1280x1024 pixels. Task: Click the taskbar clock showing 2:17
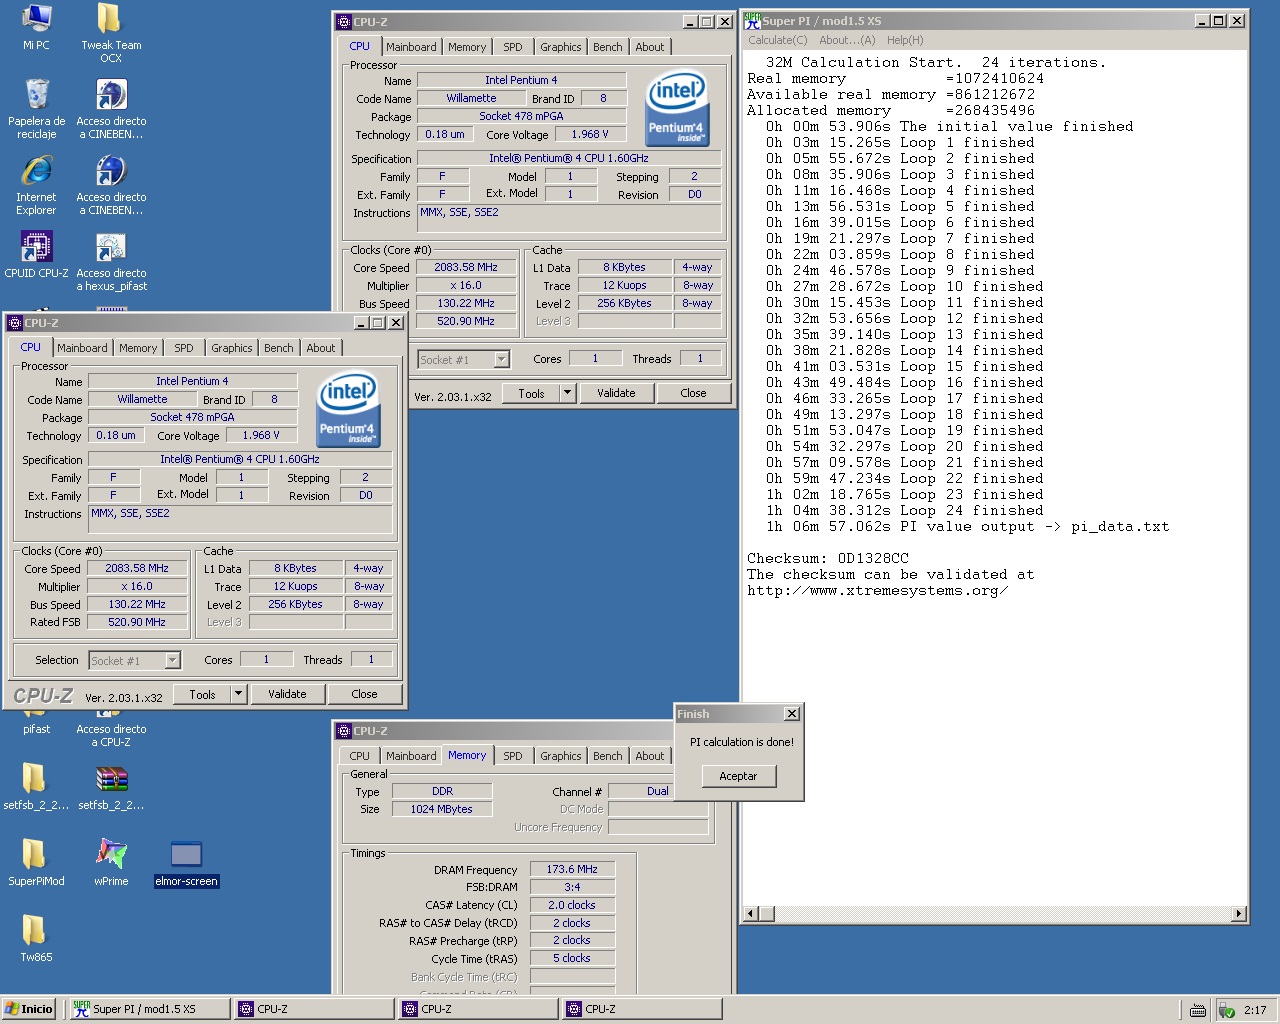tap(1255, 1010)
